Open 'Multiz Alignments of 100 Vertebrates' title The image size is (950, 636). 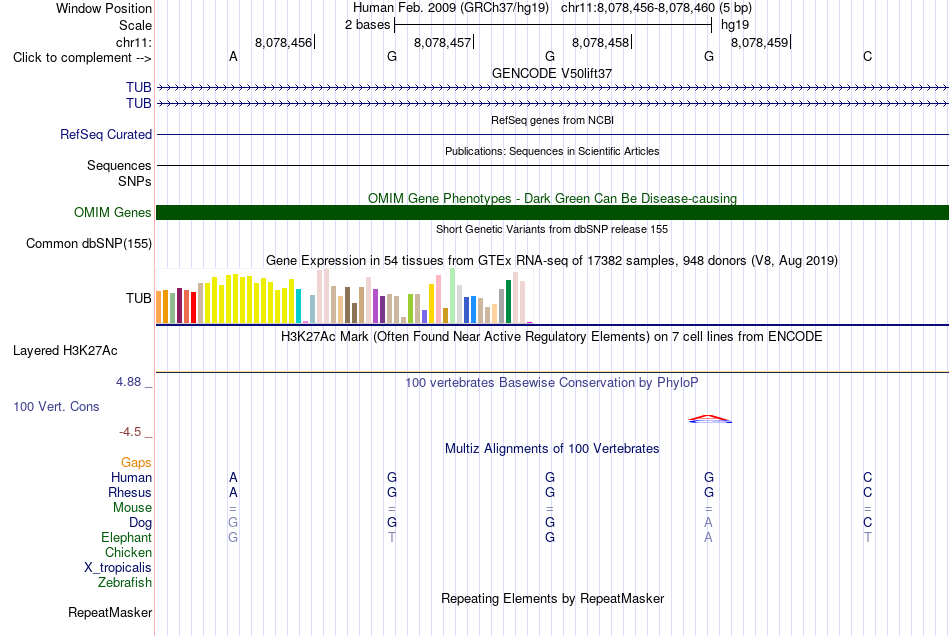(x=552, y=449)
